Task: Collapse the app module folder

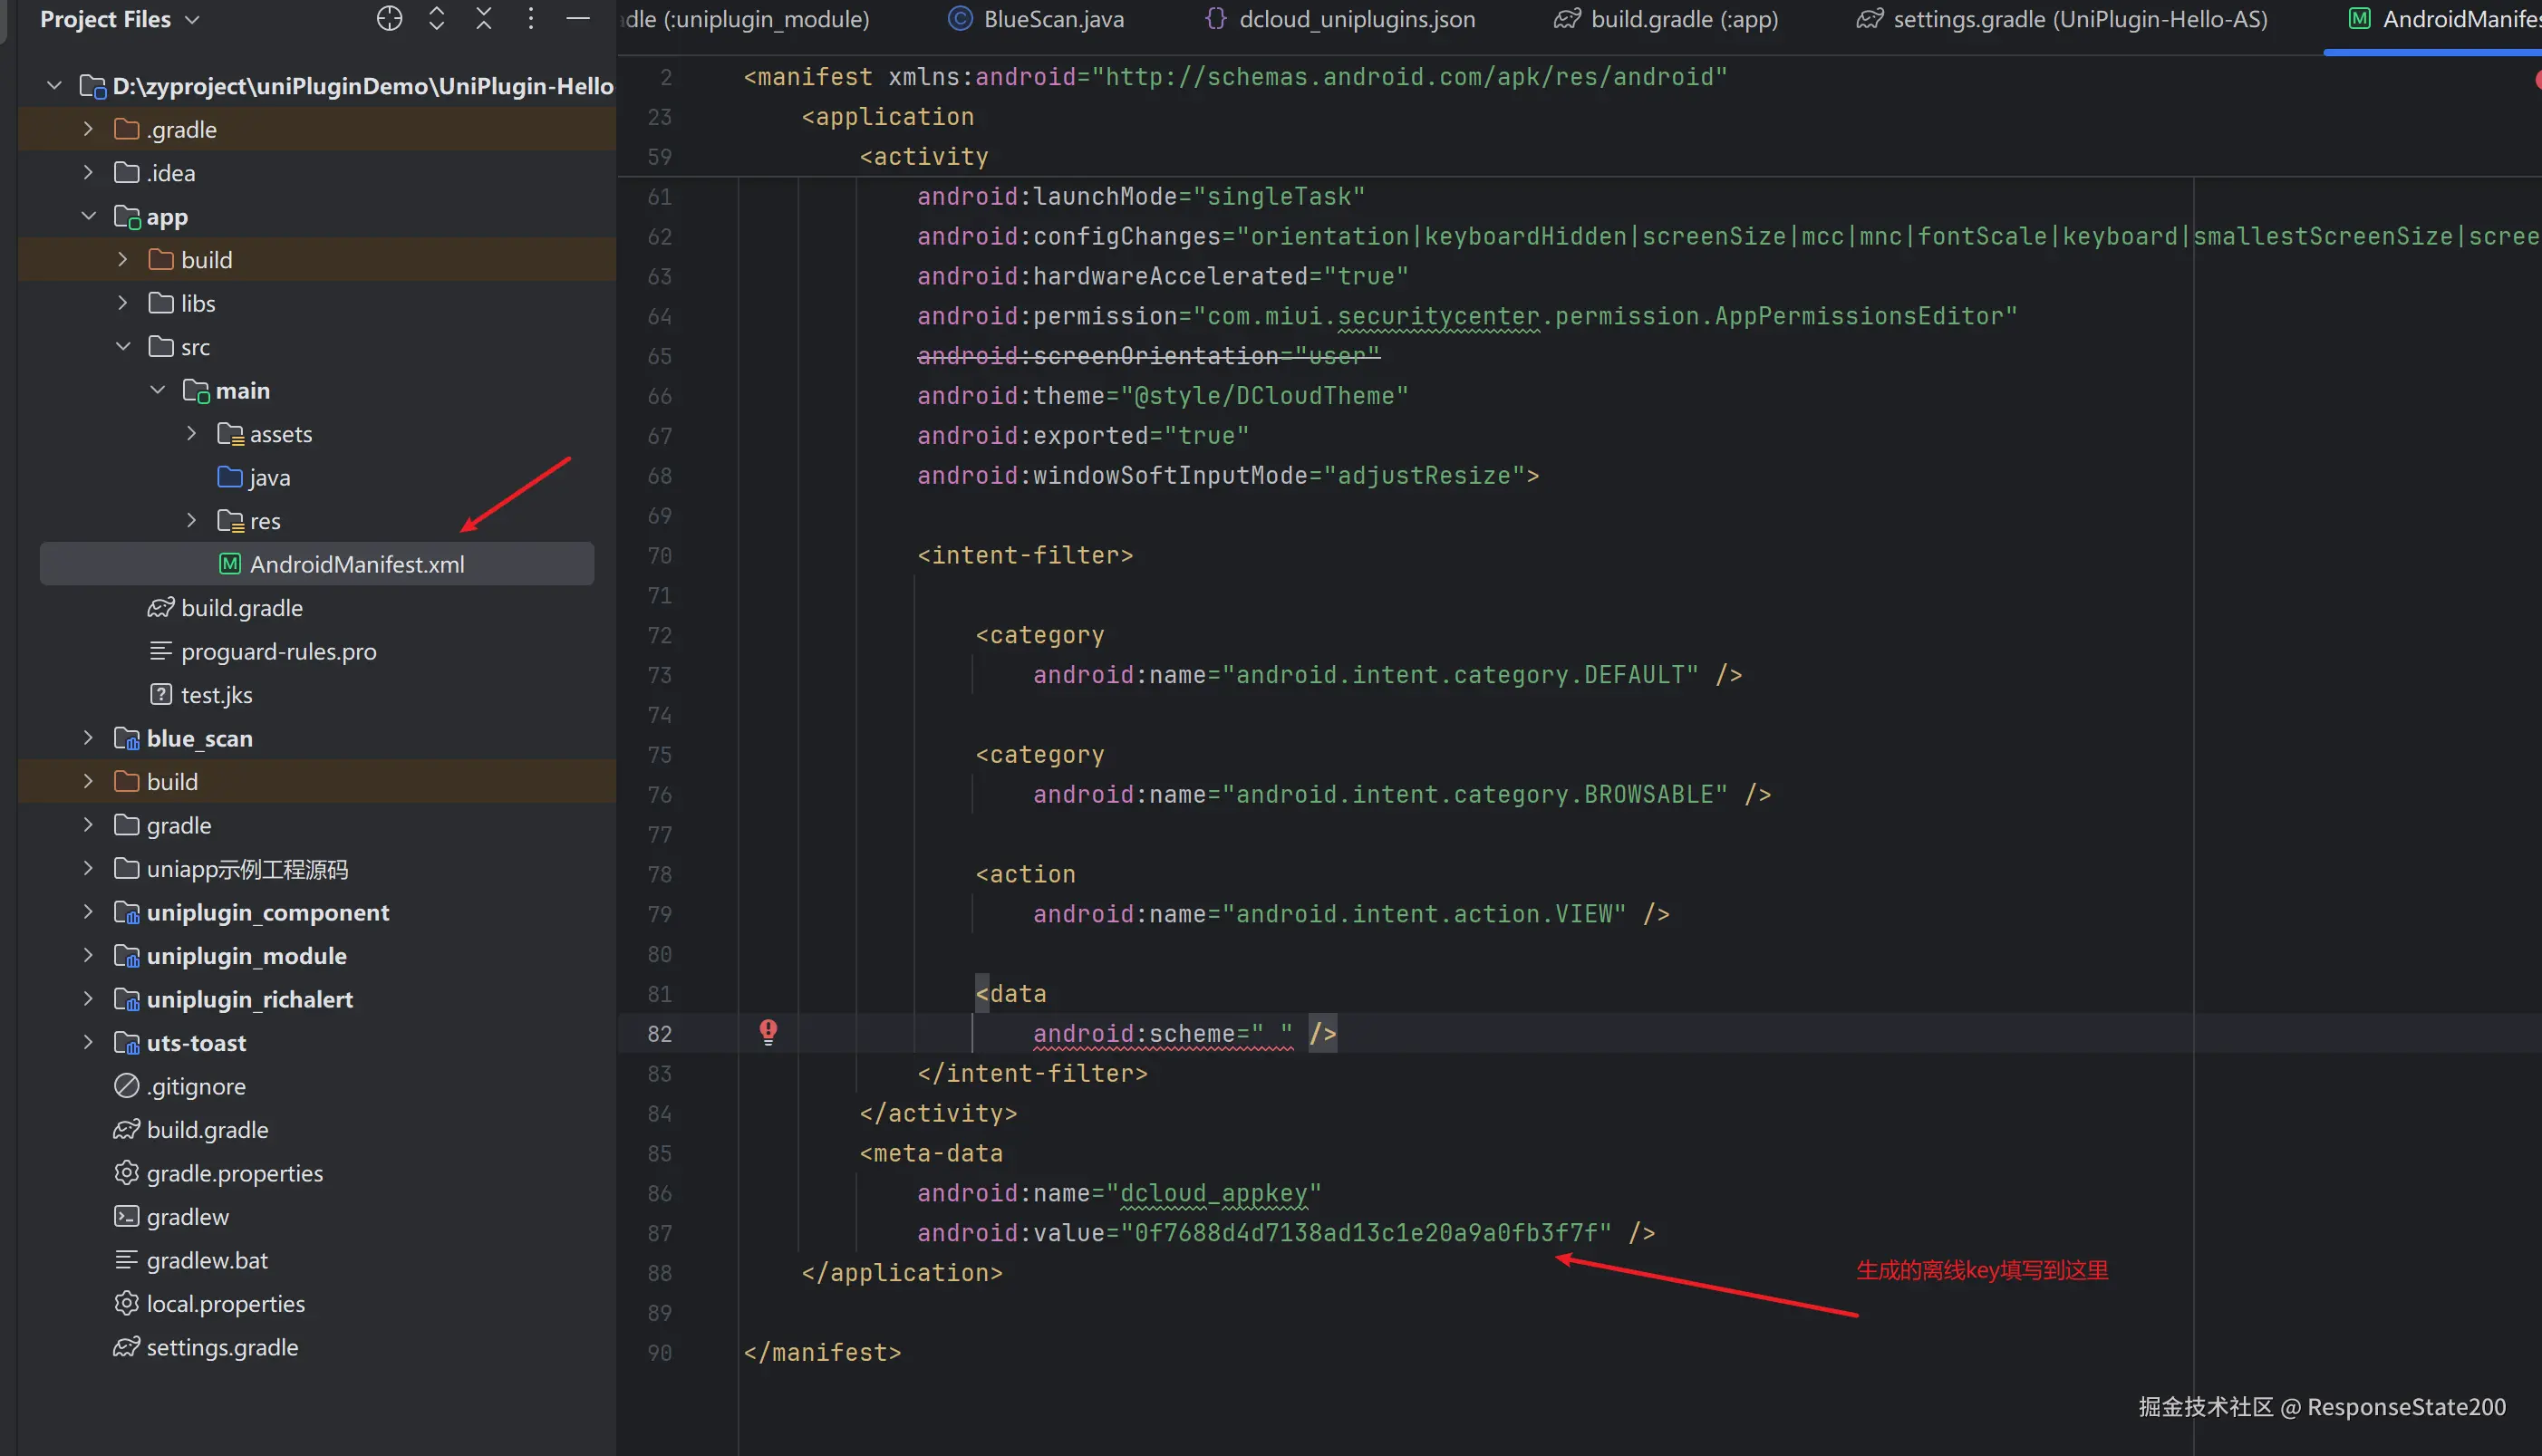Action: (x=88, y=216)
